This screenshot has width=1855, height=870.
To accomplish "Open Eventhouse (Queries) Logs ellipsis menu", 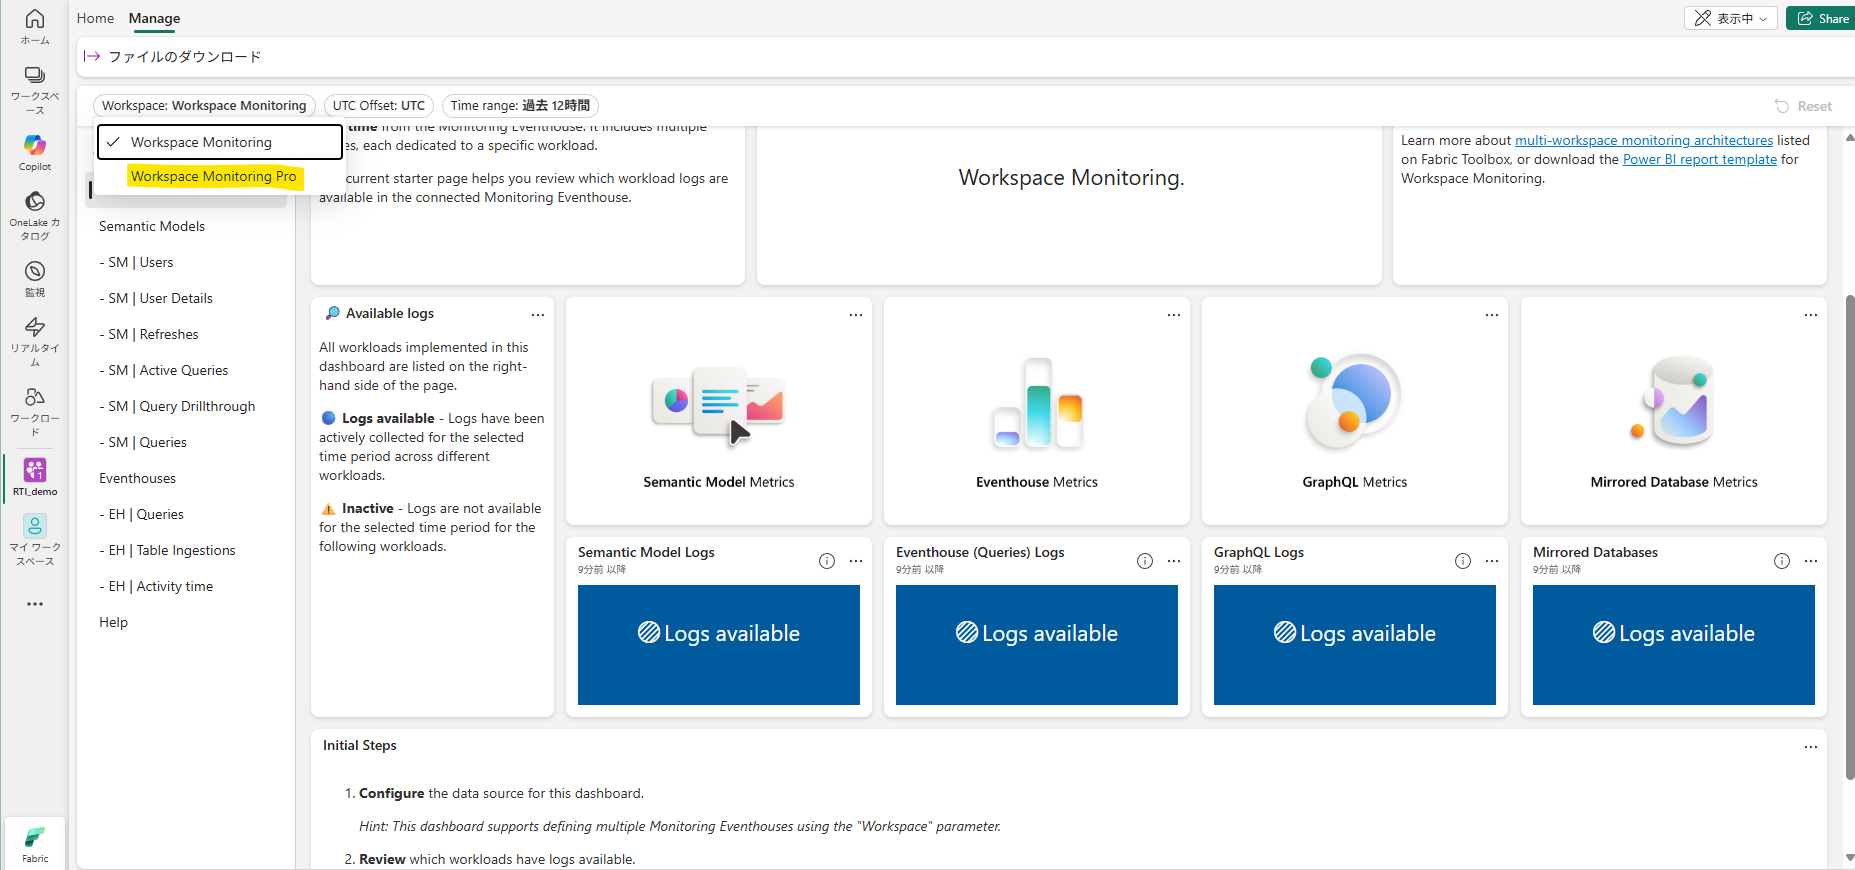I will click(1174, 561).
